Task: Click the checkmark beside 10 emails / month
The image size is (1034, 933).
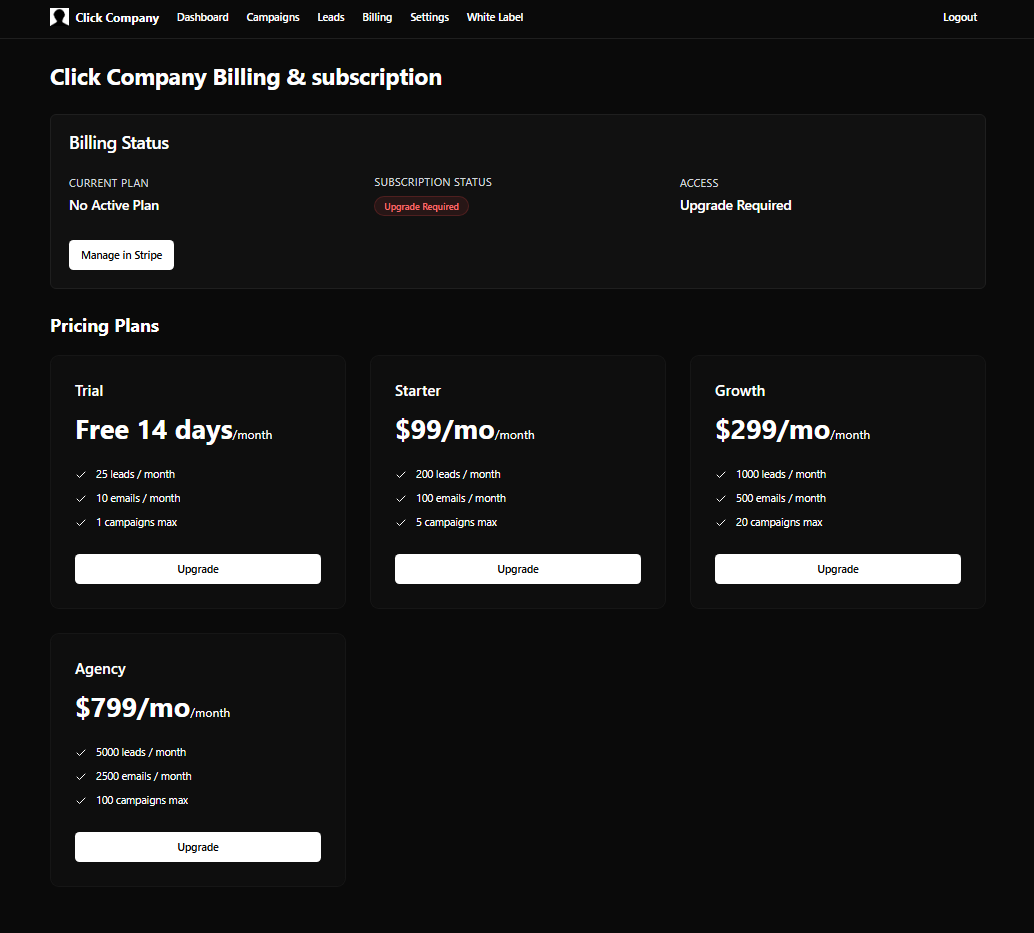Action: (81, 498)
